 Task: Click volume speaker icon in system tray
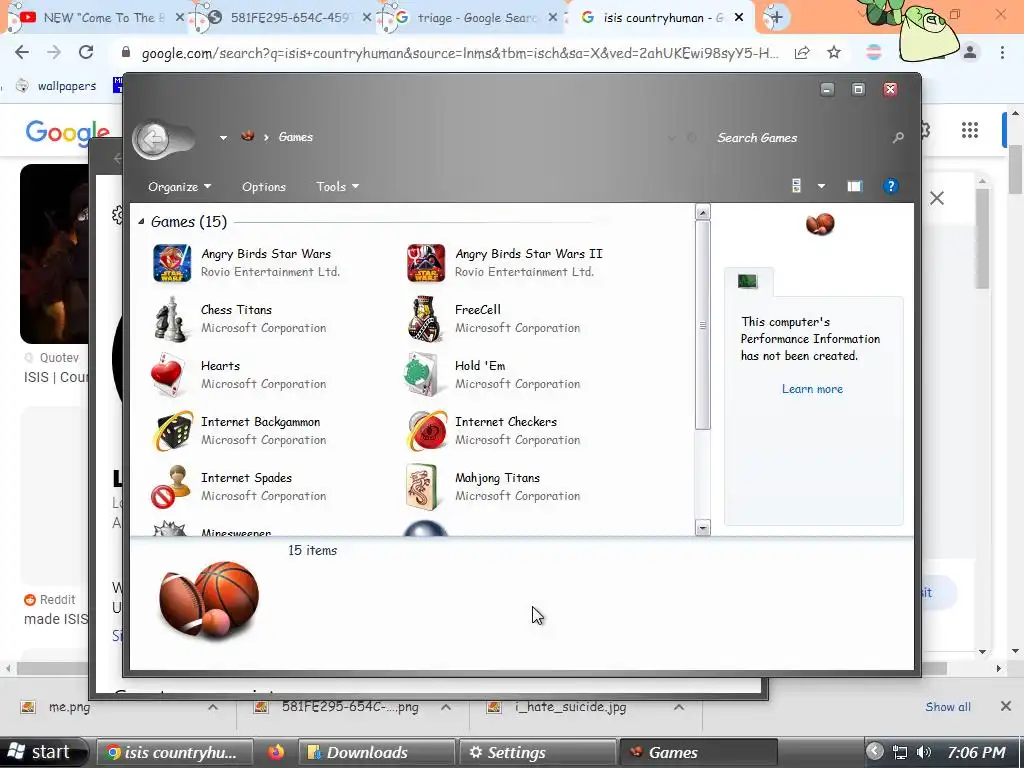click(x=924, y=752)
